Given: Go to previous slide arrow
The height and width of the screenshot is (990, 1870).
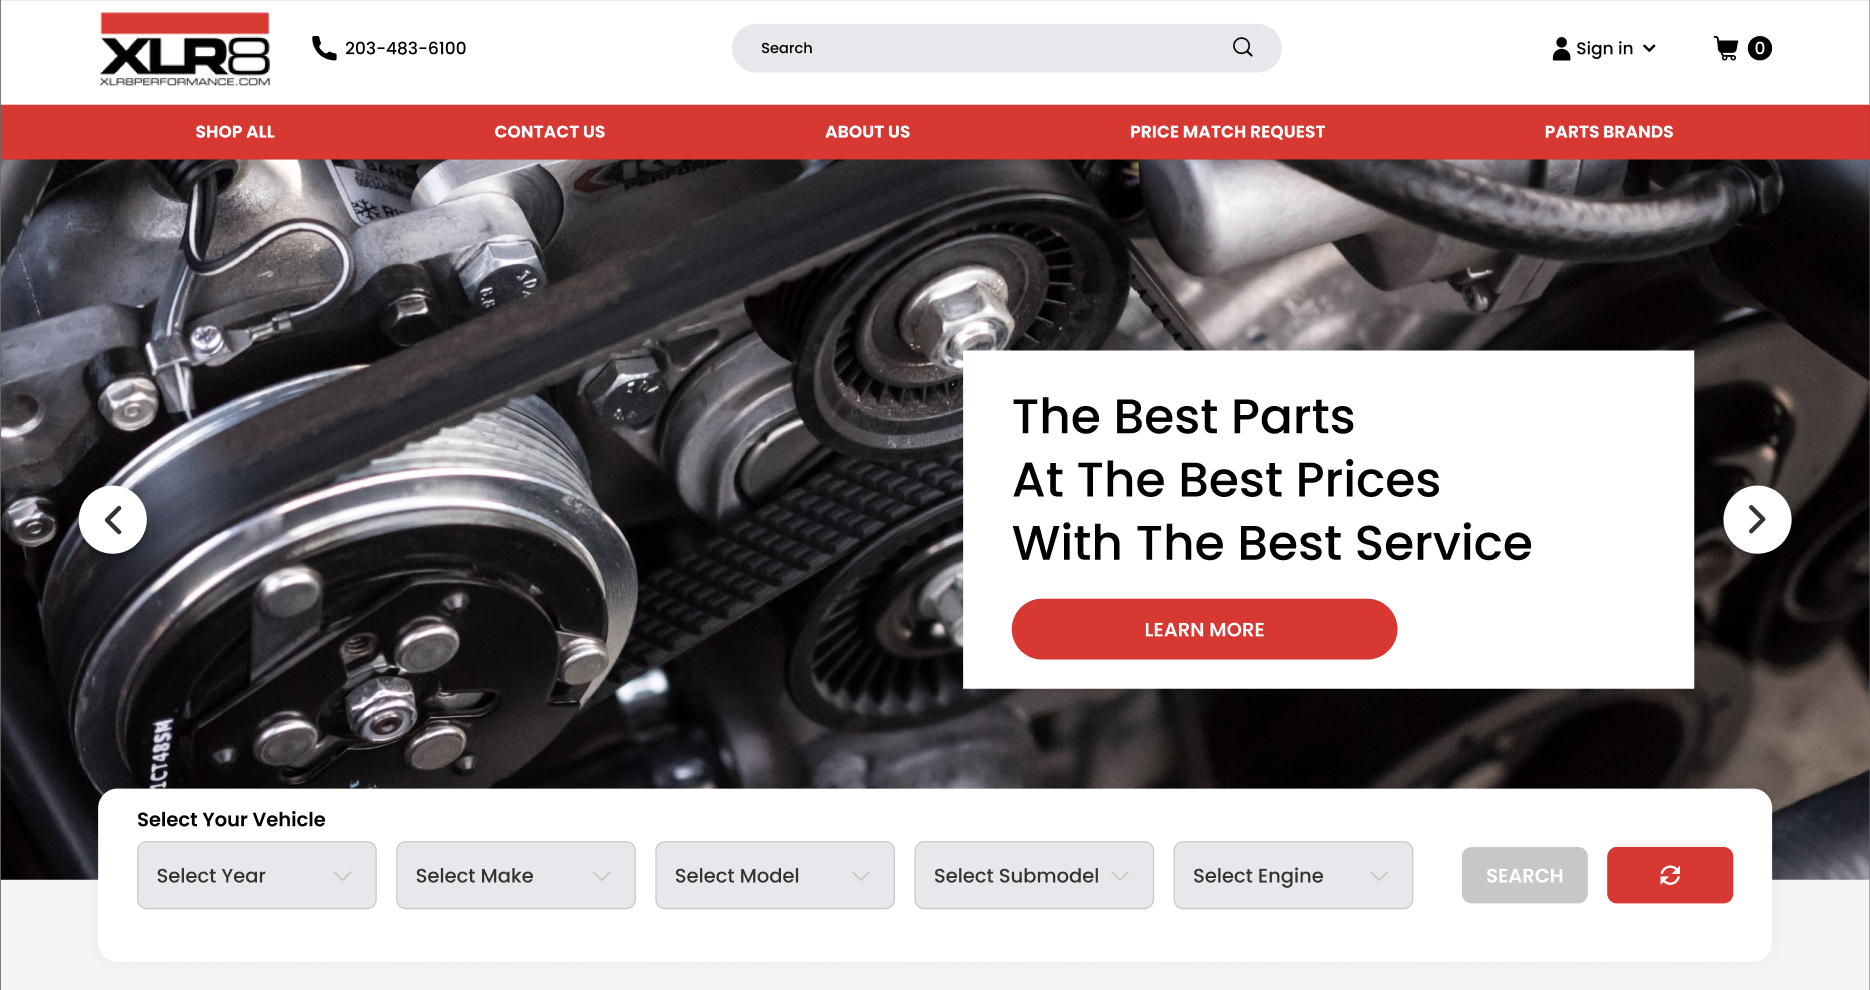Looking at the screenshot, I should tap(113, 520).
